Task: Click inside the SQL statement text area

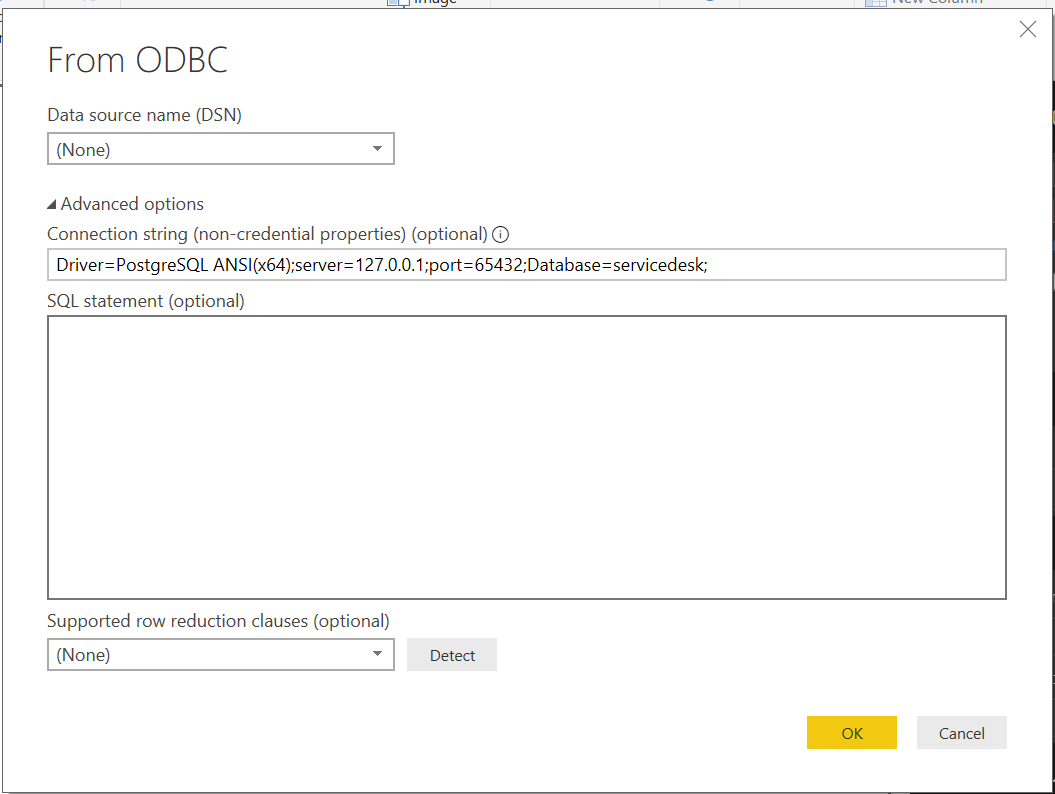Action: click(x=527, y=457)
